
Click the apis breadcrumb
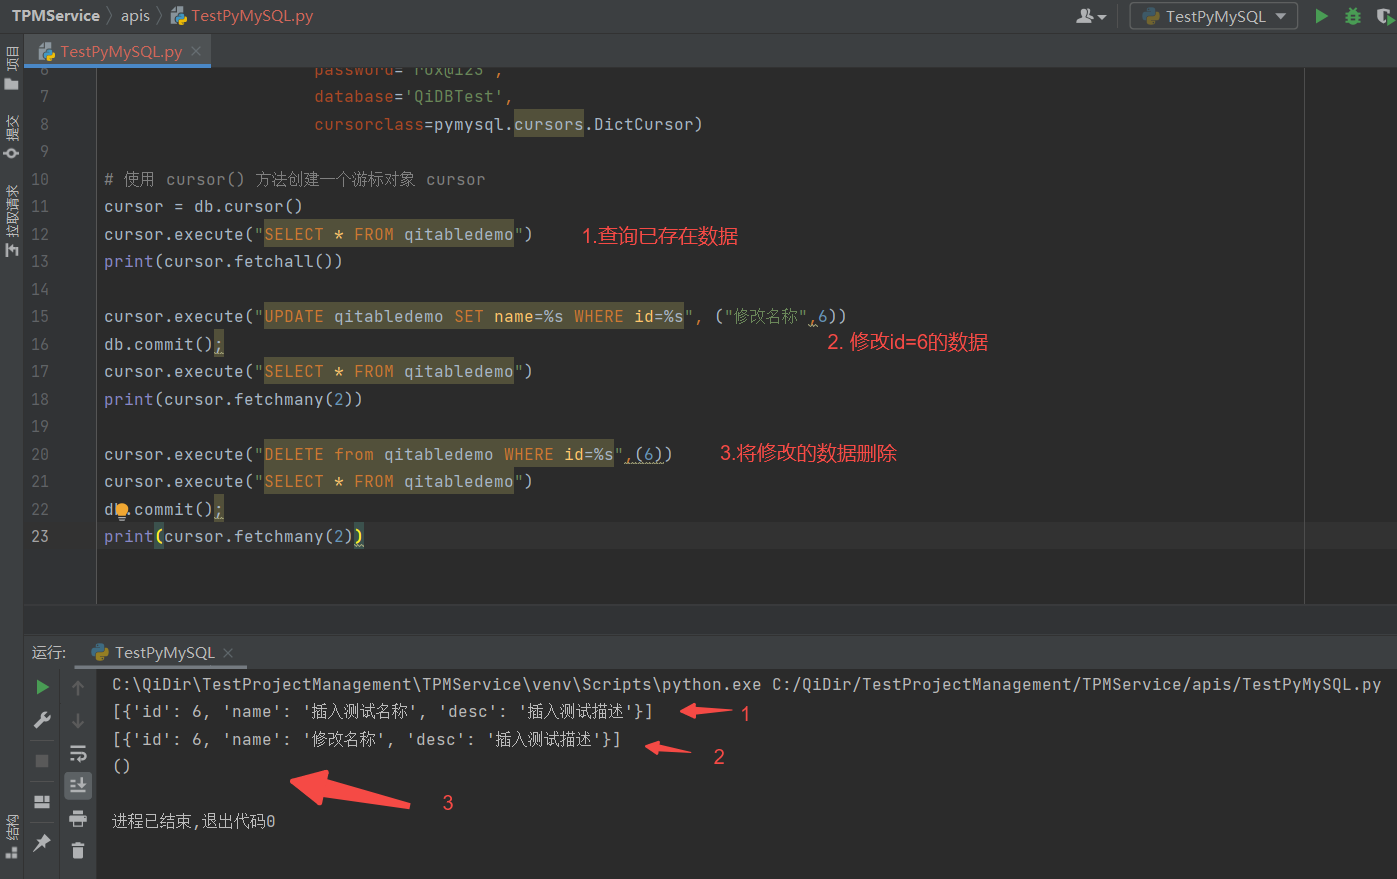(135, 15)
